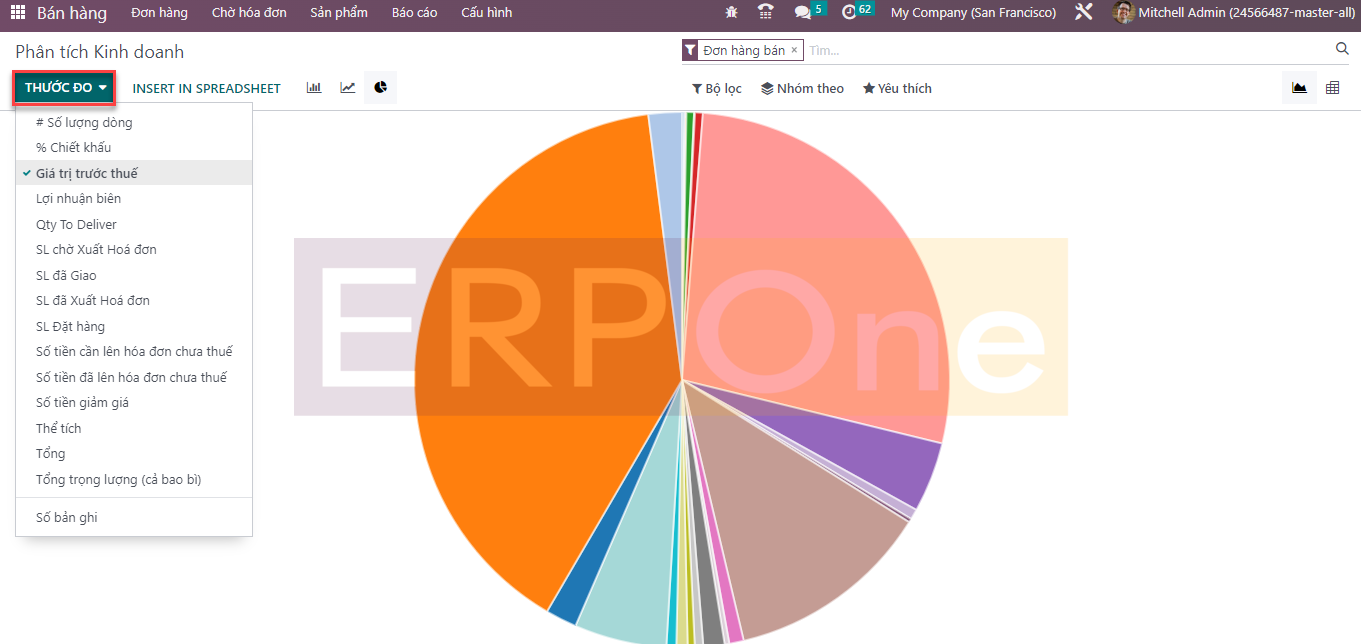Image resolution: width=1361 pixels, height=644 pixels.
Task: Enable the 'Lợi nhuận biên' measure
Action: coord(78,199)
